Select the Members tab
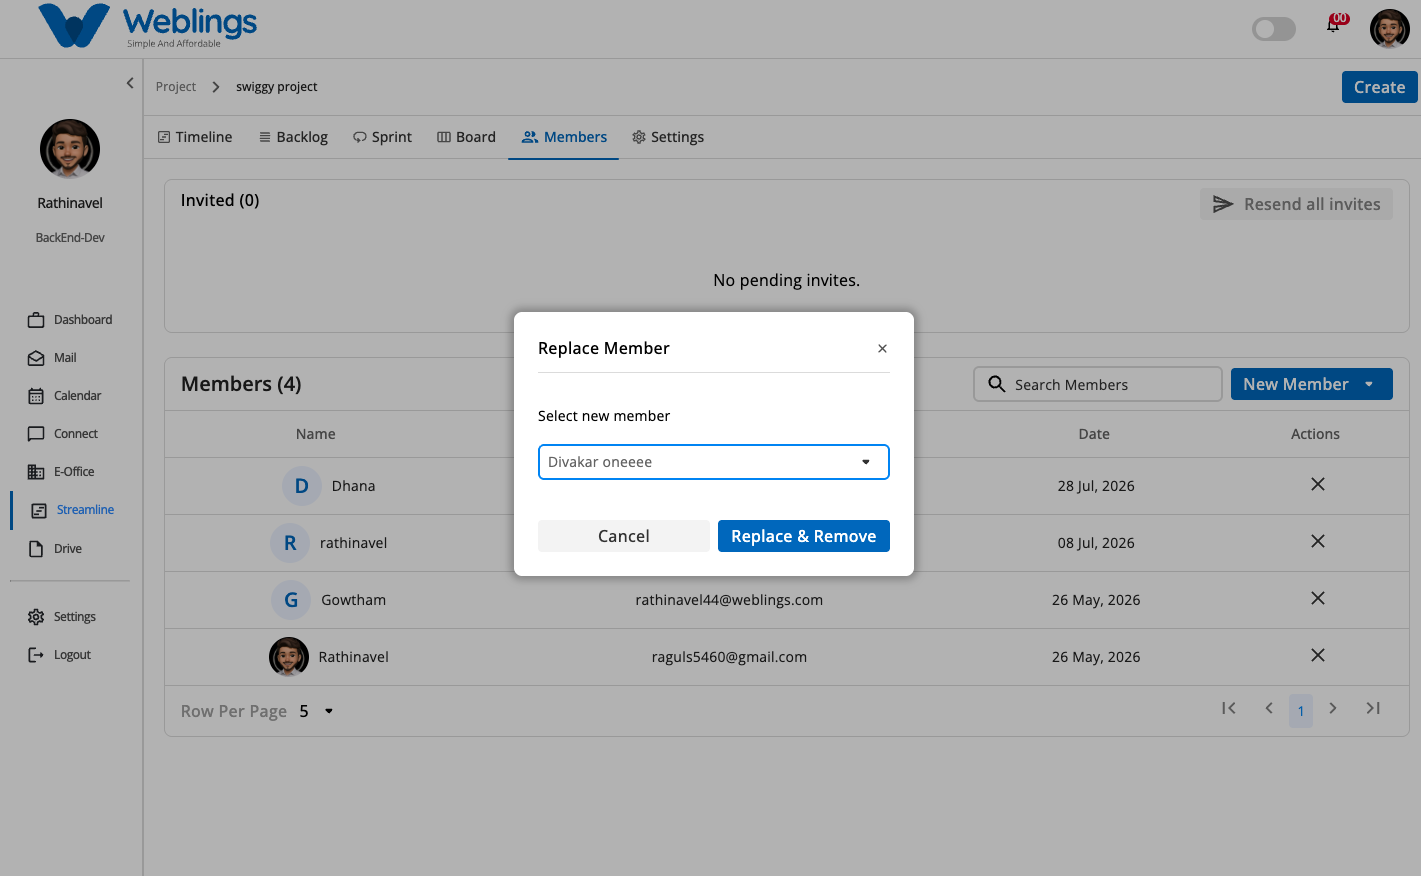Viewport: 1421px width, 876px height. 564,137
